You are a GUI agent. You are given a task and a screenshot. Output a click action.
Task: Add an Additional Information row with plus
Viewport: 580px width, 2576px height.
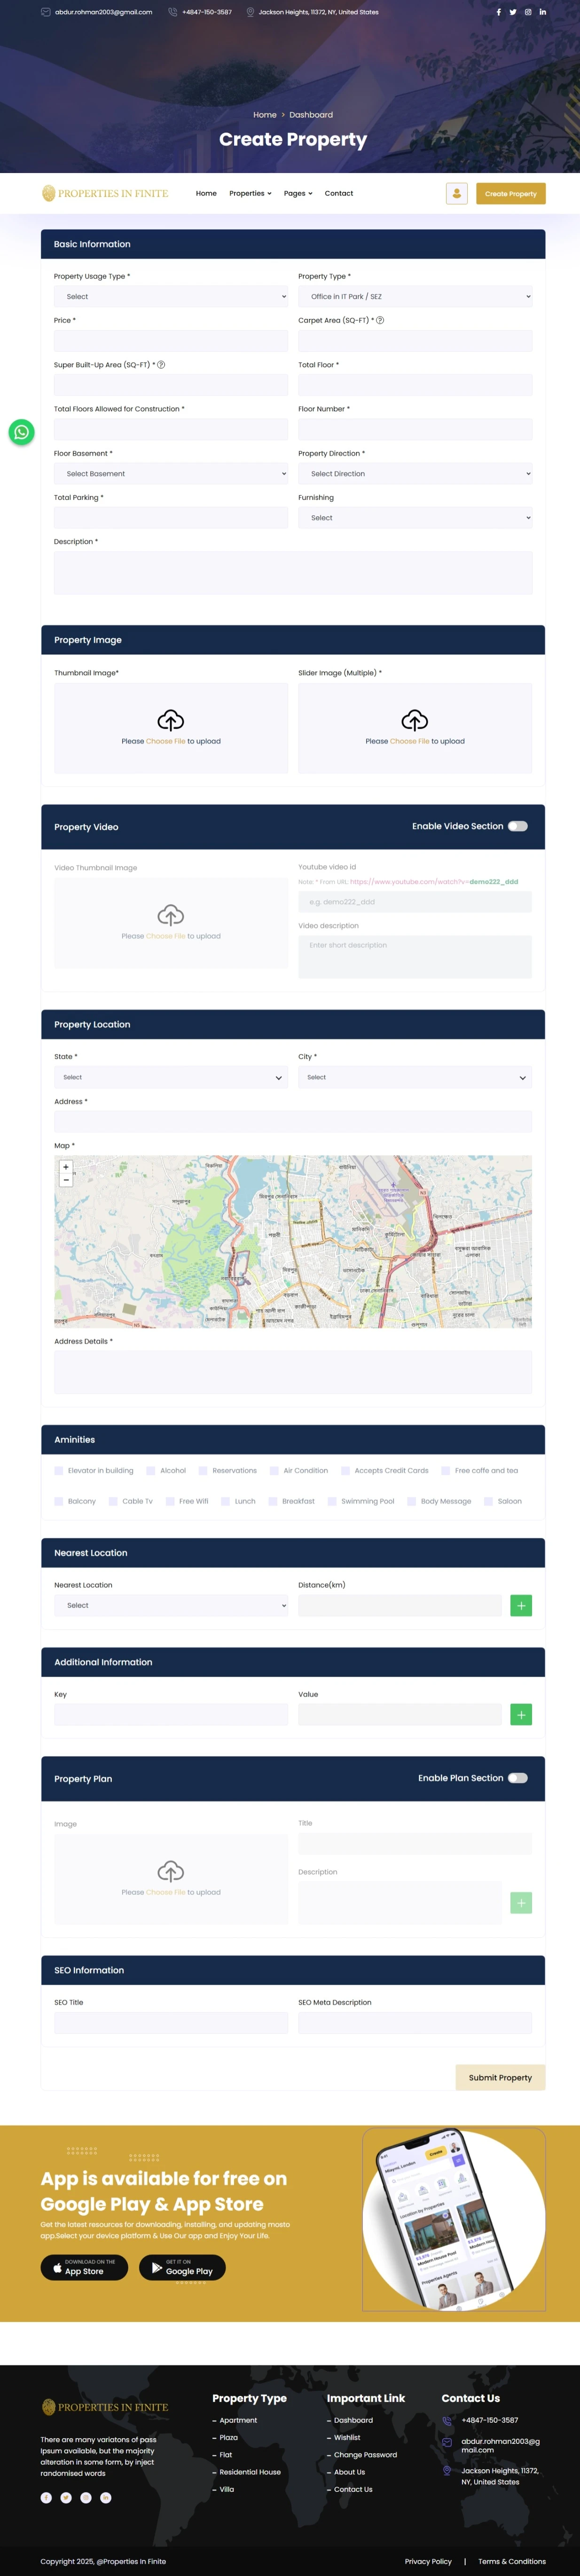point(521,1714)
